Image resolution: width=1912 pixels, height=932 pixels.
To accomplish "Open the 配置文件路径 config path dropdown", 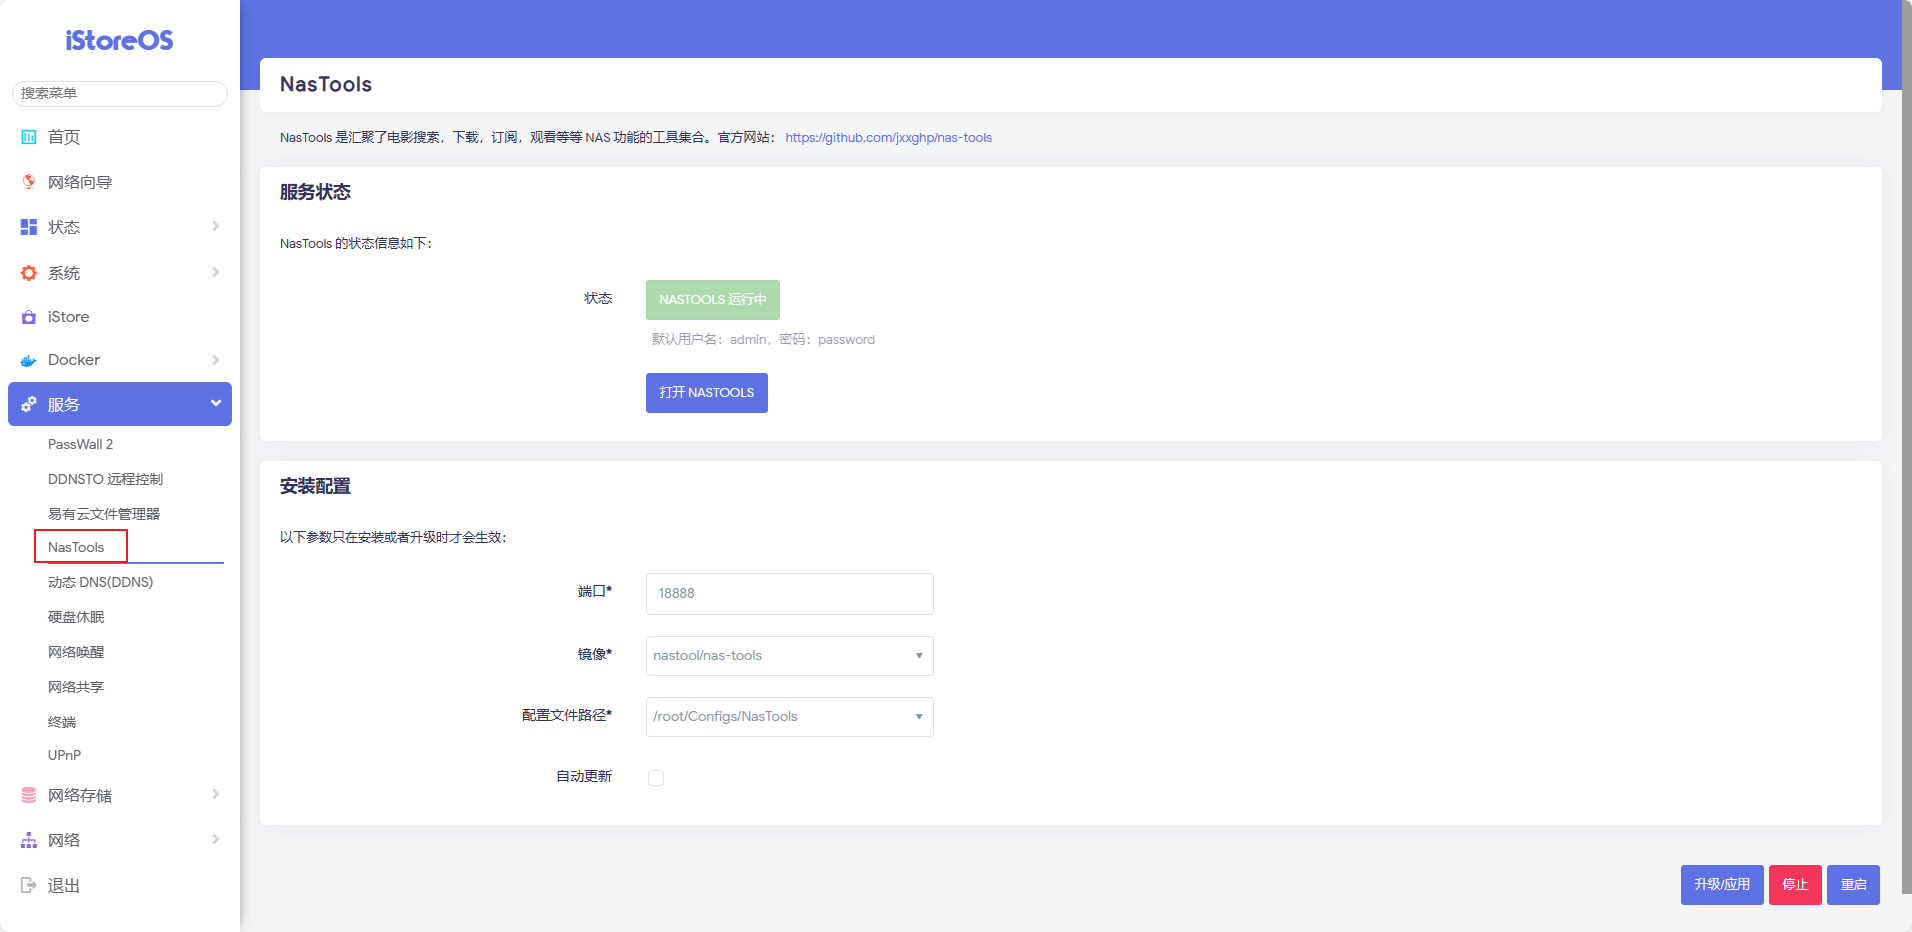I will click(789, 717).
